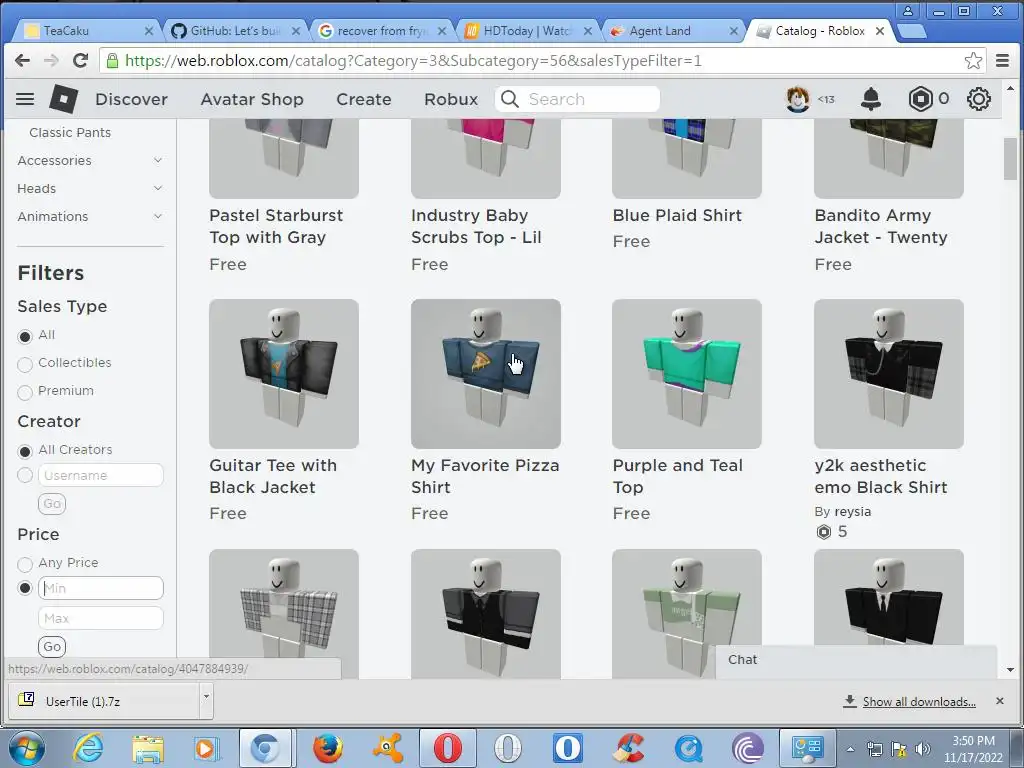Select the Premium radio button
Image resolution: width=1024 pixels, height=768 pixels.
(25, 392)
